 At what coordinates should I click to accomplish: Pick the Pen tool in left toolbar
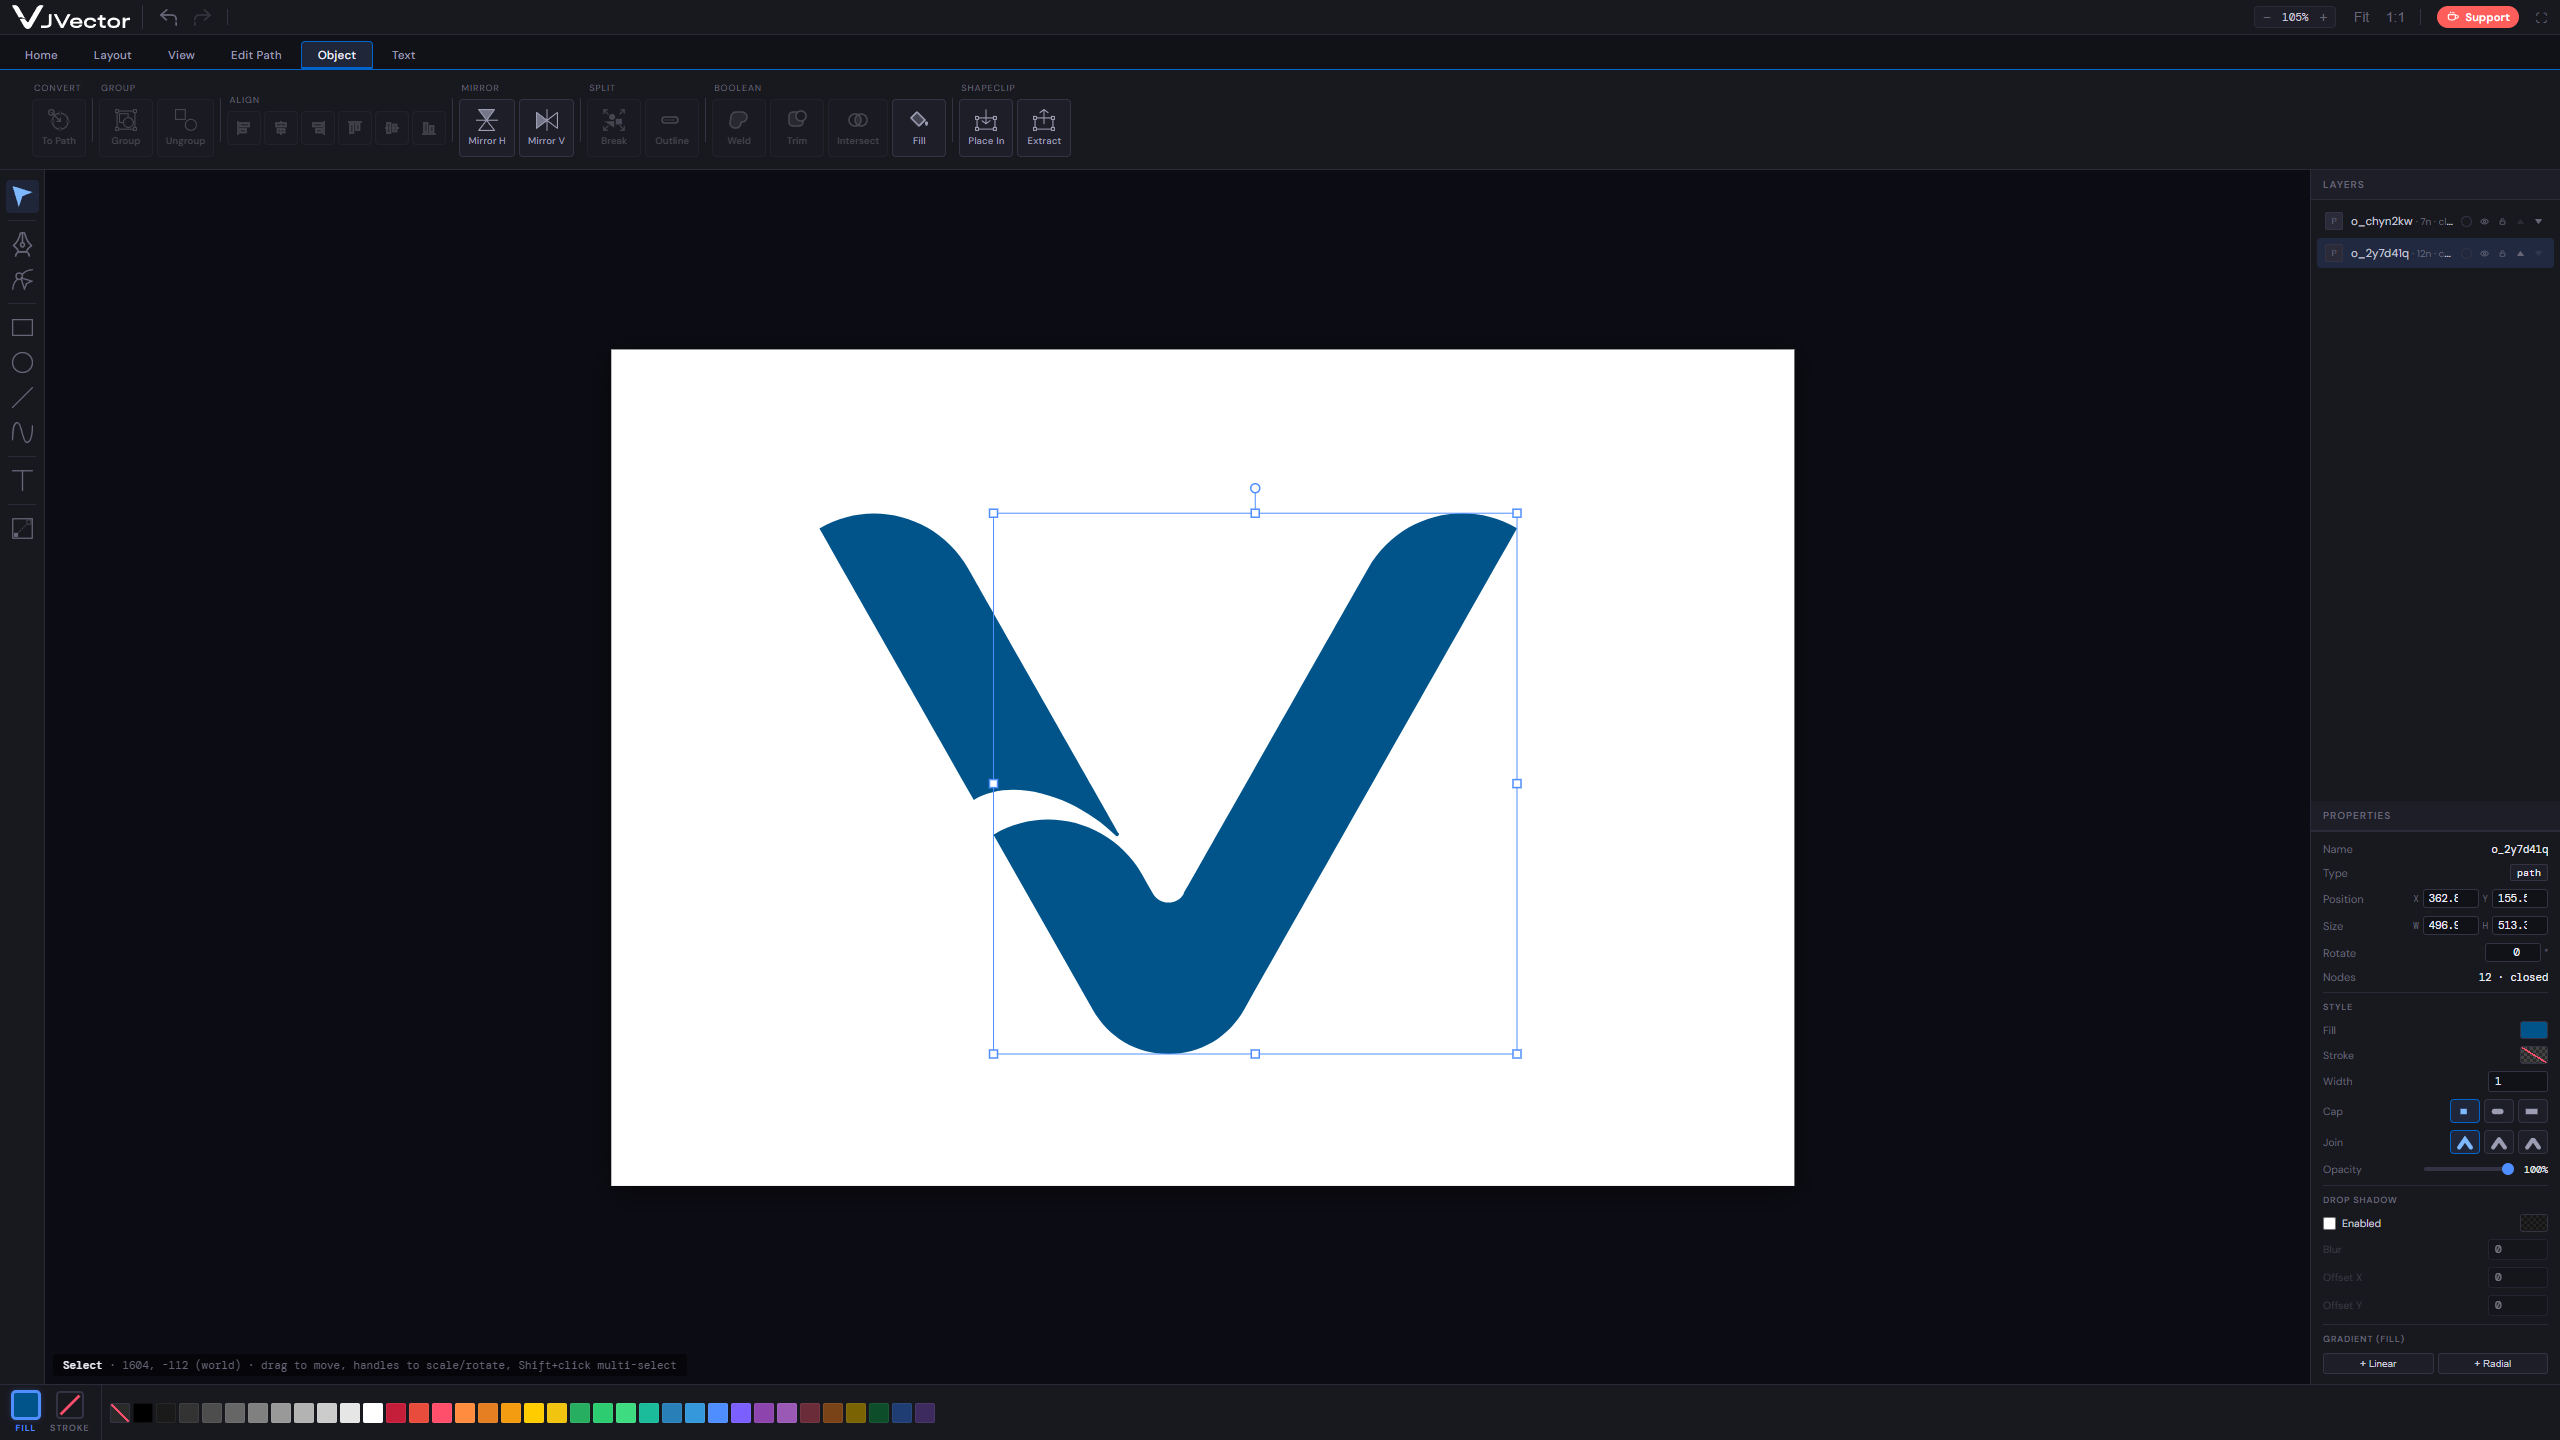(22, 244)
